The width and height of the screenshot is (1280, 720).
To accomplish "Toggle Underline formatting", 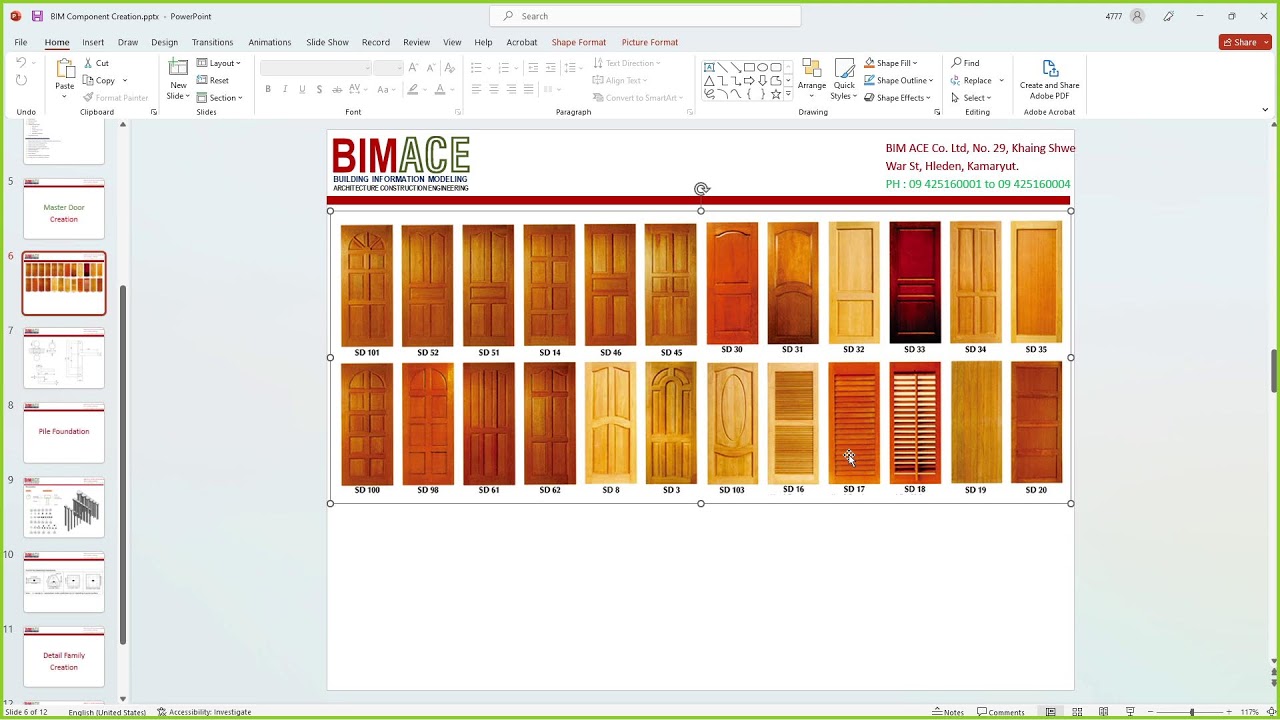I will (302, 89).
